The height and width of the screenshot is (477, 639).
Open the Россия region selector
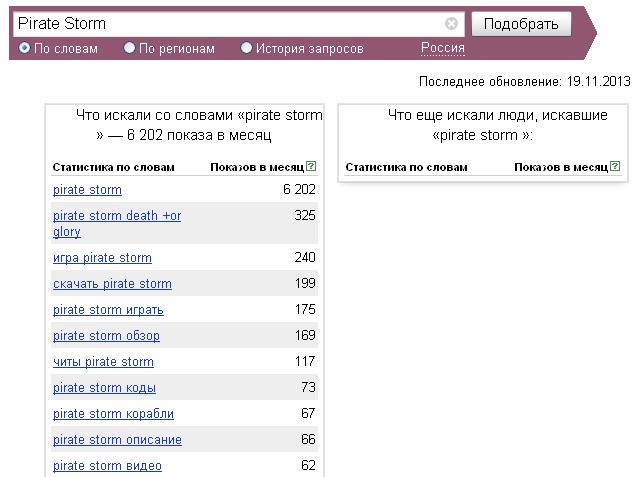pyautogui.click(x=443, y=48)
